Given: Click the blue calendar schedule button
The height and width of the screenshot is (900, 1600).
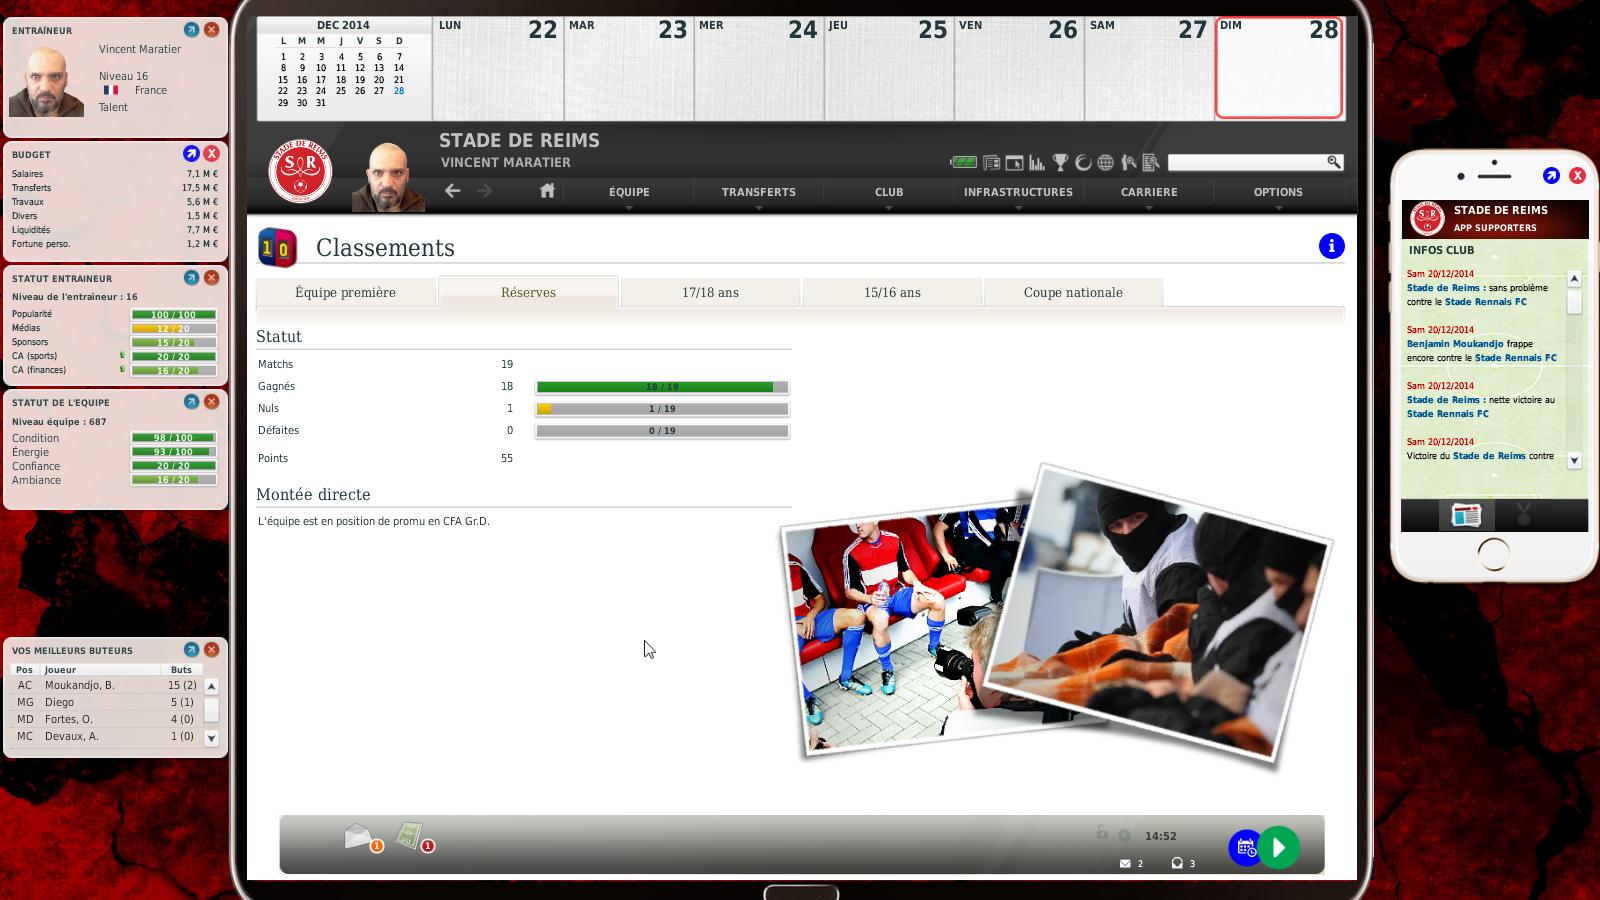Looking at the screenshot, I should pyautogui.click(x=1246, y=848).
